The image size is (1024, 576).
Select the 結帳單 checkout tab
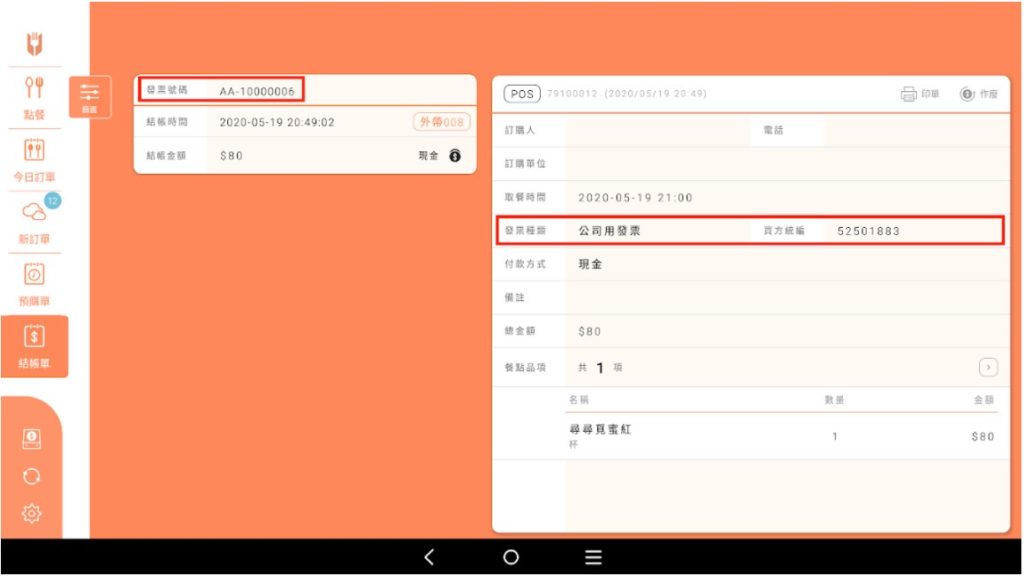34,346
